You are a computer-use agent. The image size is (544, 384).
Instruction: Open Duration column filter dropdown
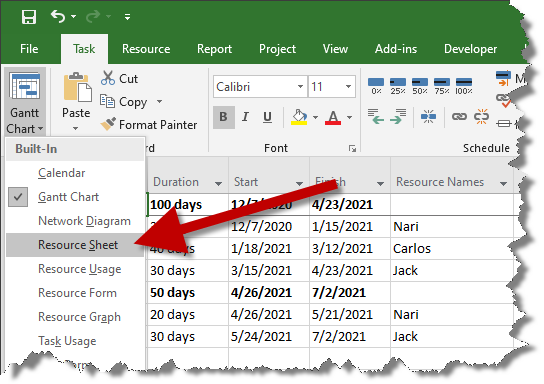pyautogui.click(x=218, y=183)
